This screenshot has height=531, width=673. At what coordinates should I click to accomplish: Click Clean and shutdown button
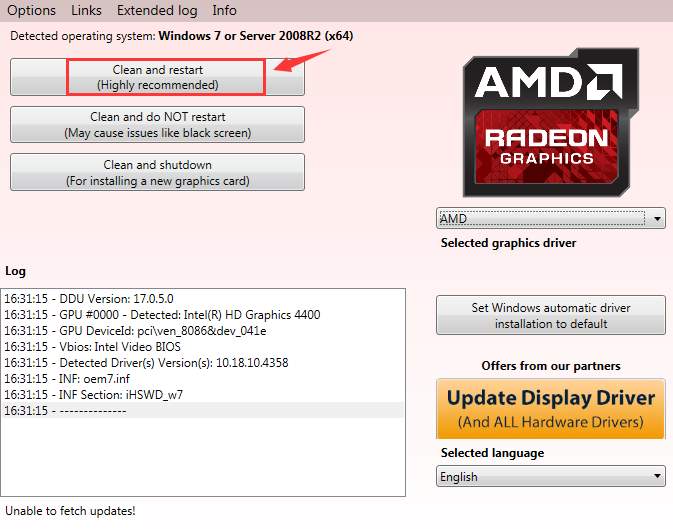point(158,172)
